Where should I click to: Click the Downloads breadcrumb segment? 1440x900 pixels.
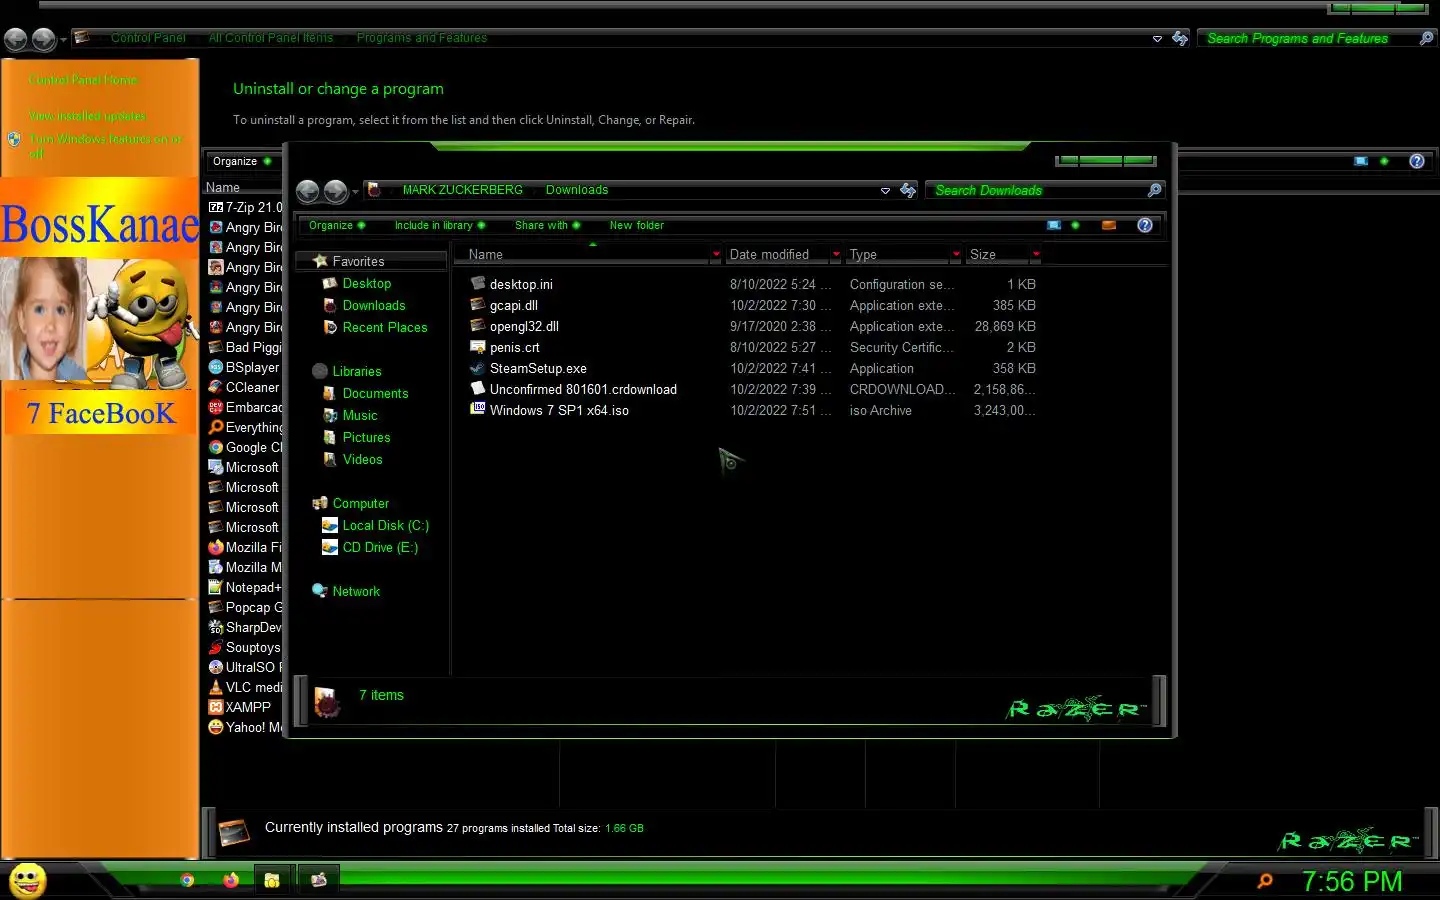(577, 190)
